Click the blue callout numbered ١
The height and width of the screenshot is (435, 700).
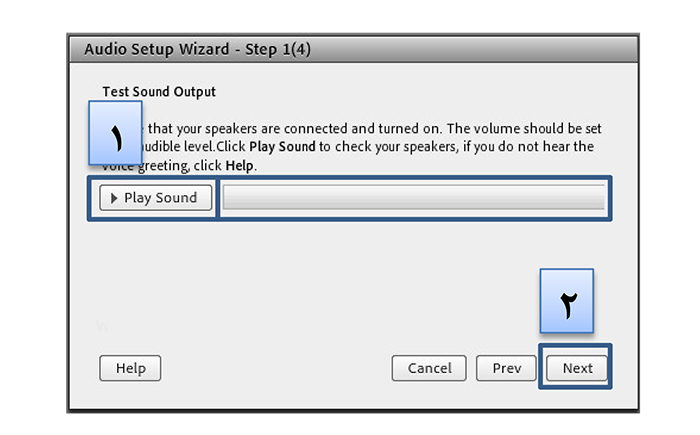(x=116, y=133)
